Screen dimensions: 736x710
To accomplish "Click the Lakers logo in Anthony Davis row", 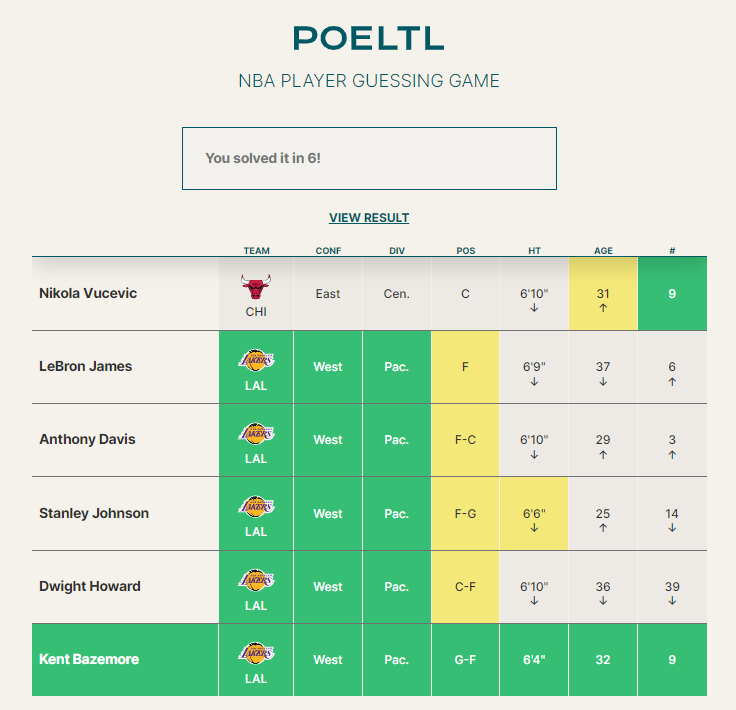I will point(256,434).
